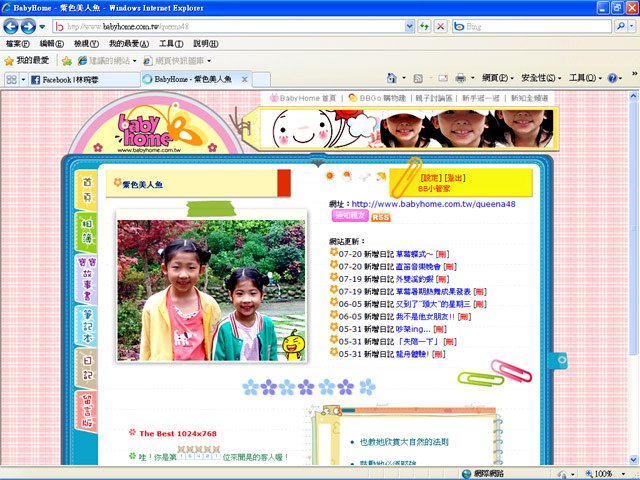Click into the Bing search box
Image resolution: width=640 pixels, height=480 pixels.
pos(531,27)
